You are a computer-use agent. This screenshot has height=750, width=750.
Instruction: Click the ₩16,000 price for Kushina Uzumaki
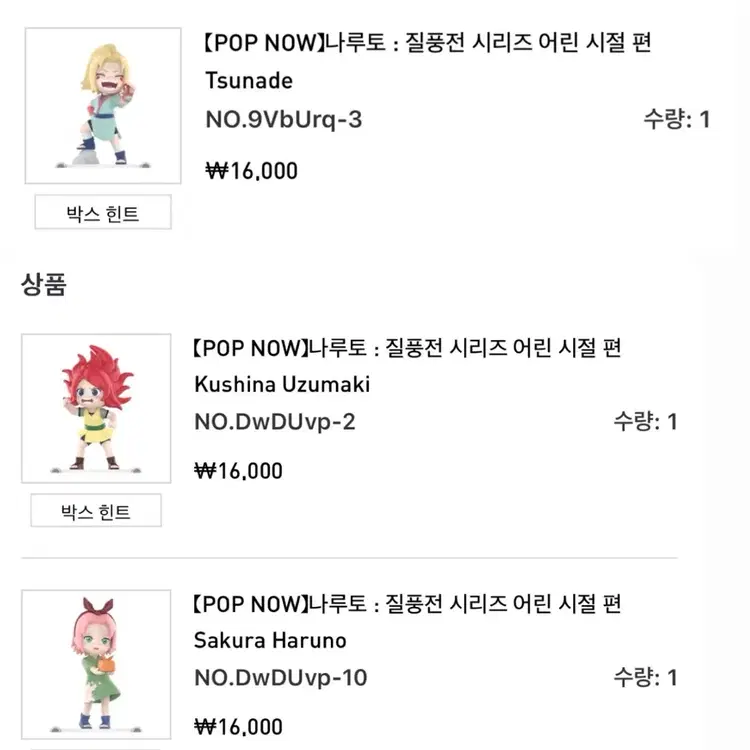[239, 471]
